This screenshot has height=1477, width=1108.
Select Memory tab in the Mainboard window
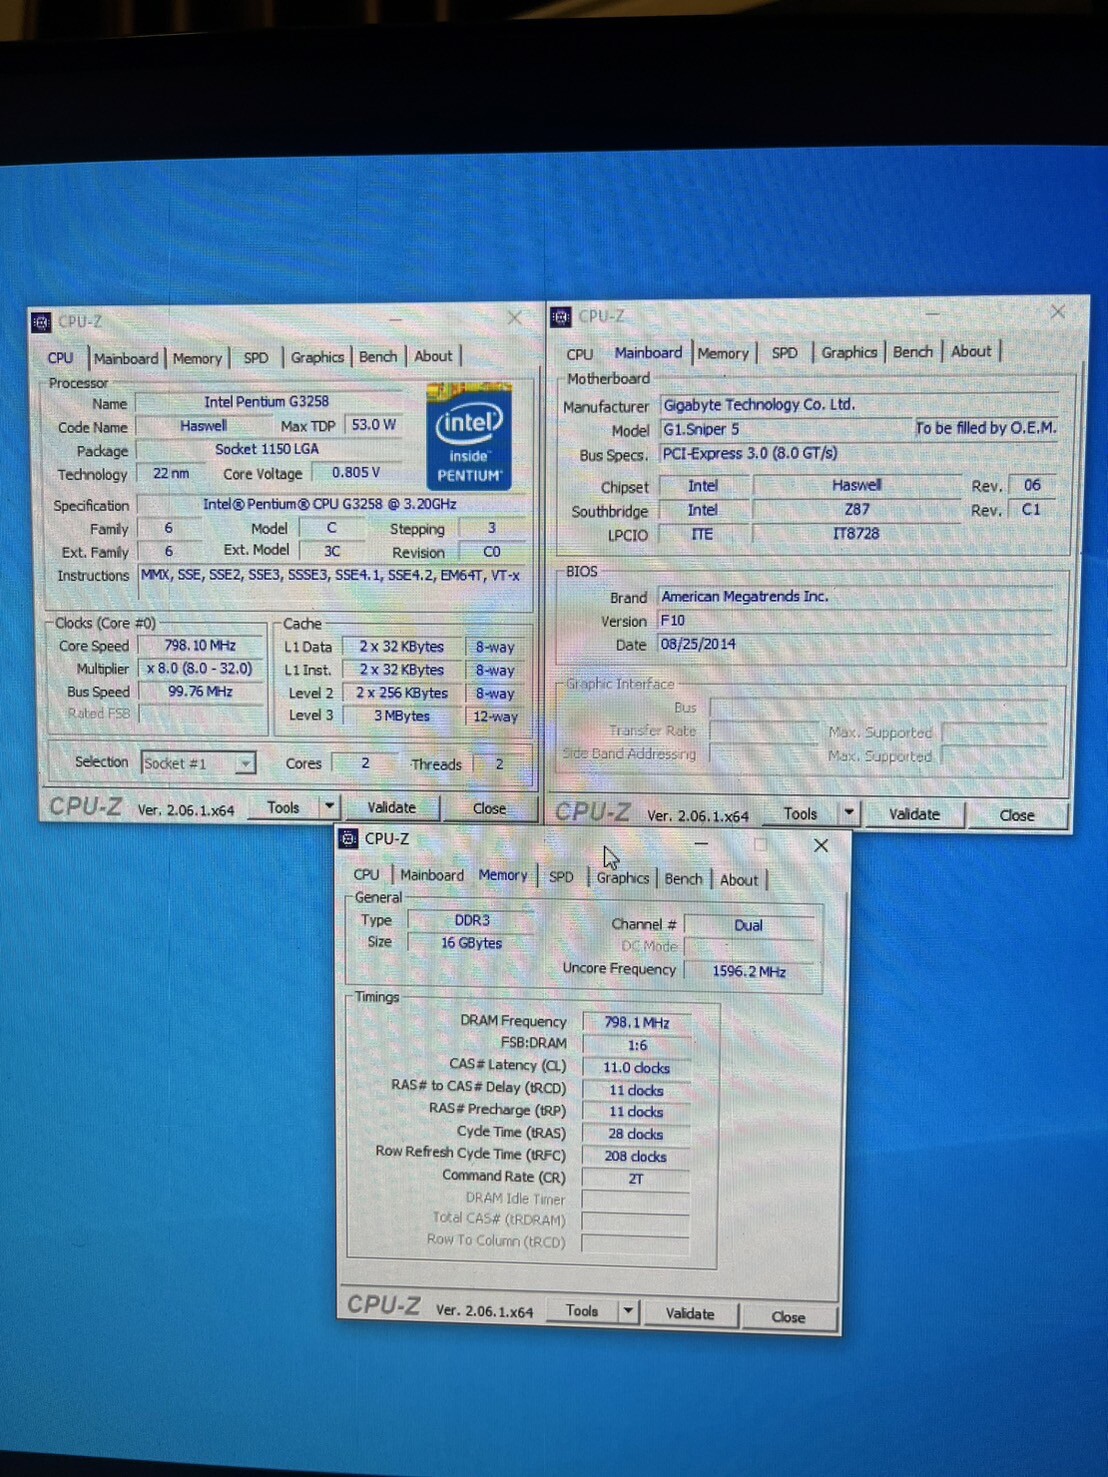723,353
